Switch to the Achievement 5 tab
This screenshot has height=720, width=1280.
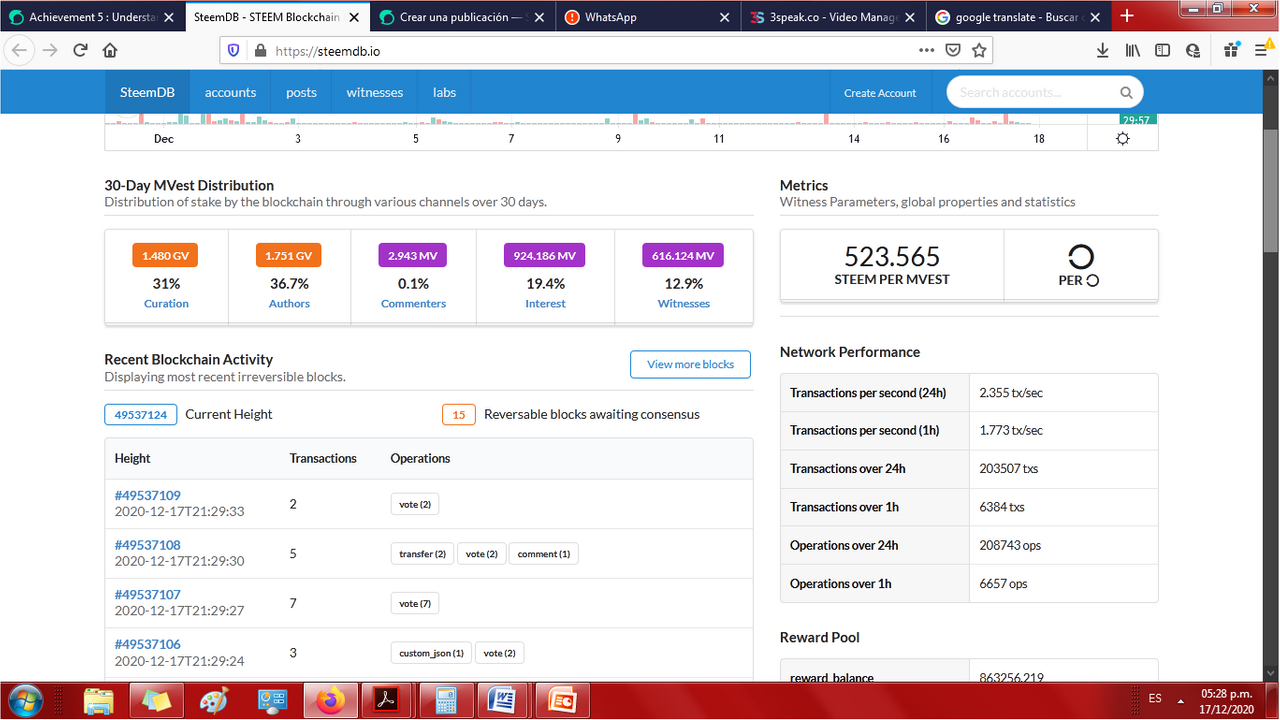pos(92,17)
